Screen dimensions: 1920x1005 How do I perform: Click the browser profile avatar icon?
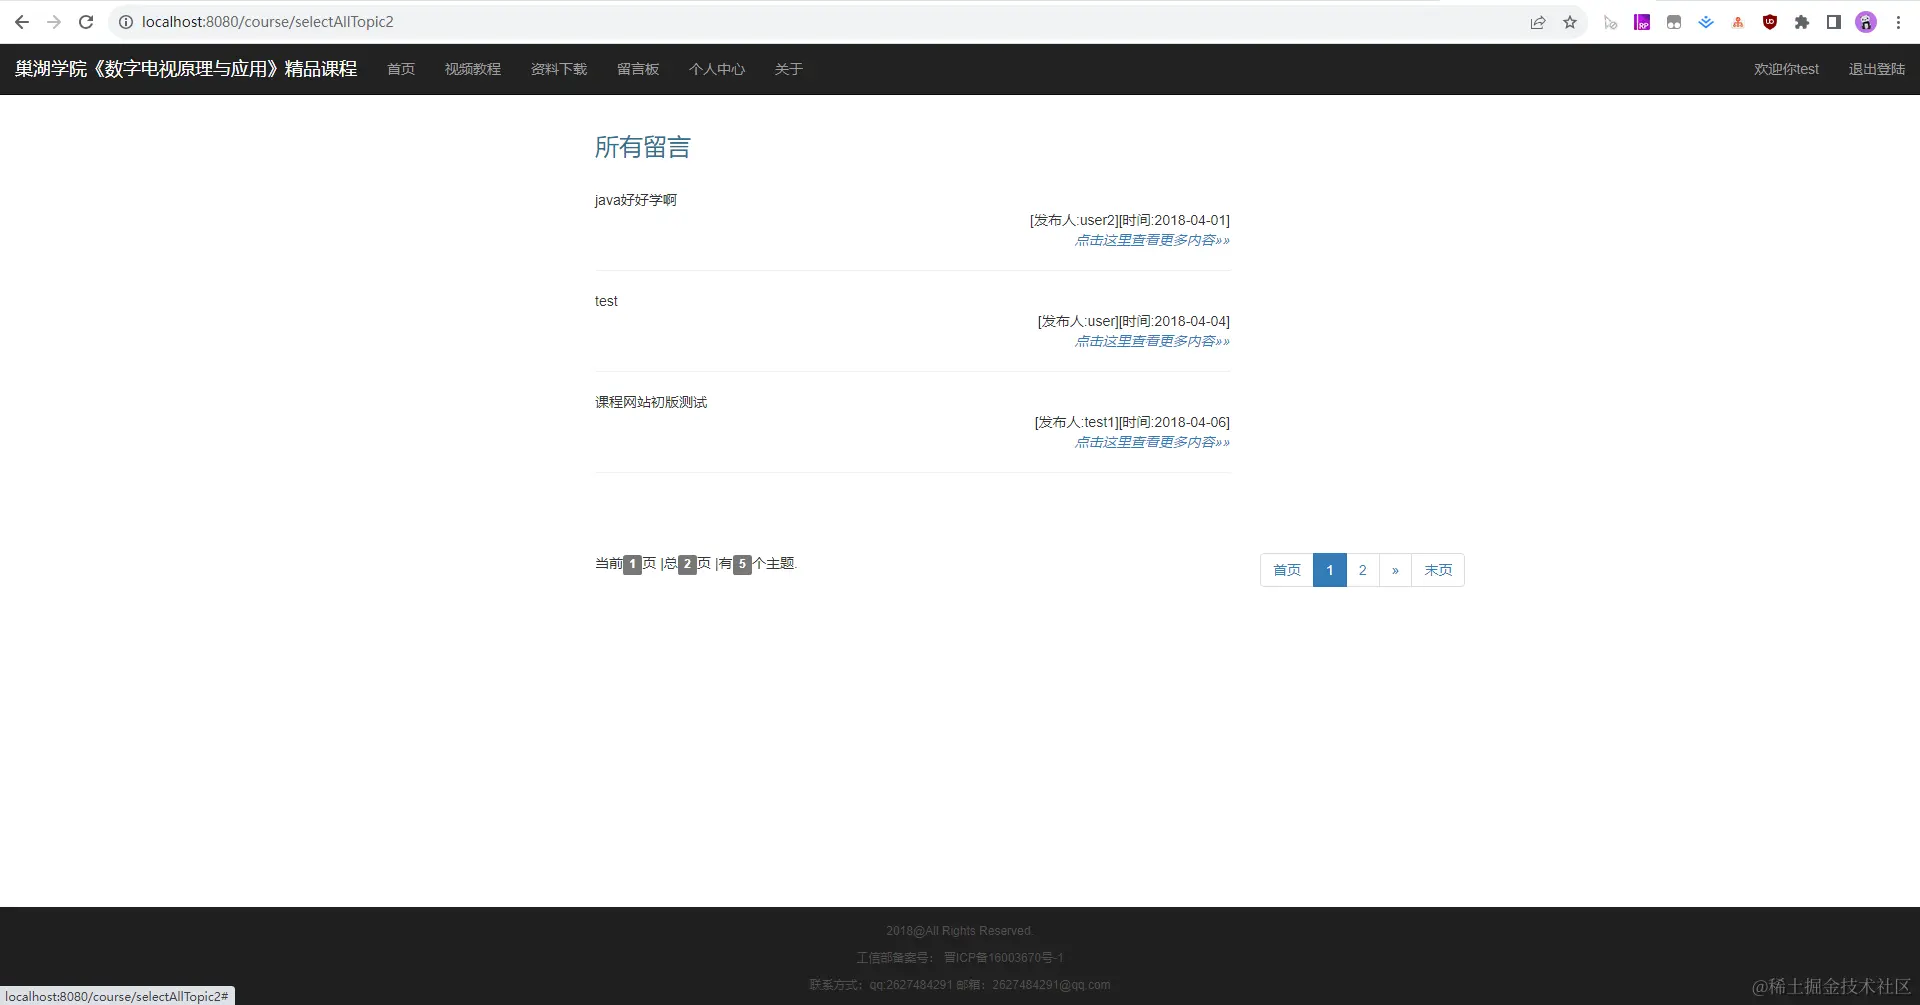[x=1866, y=21]
